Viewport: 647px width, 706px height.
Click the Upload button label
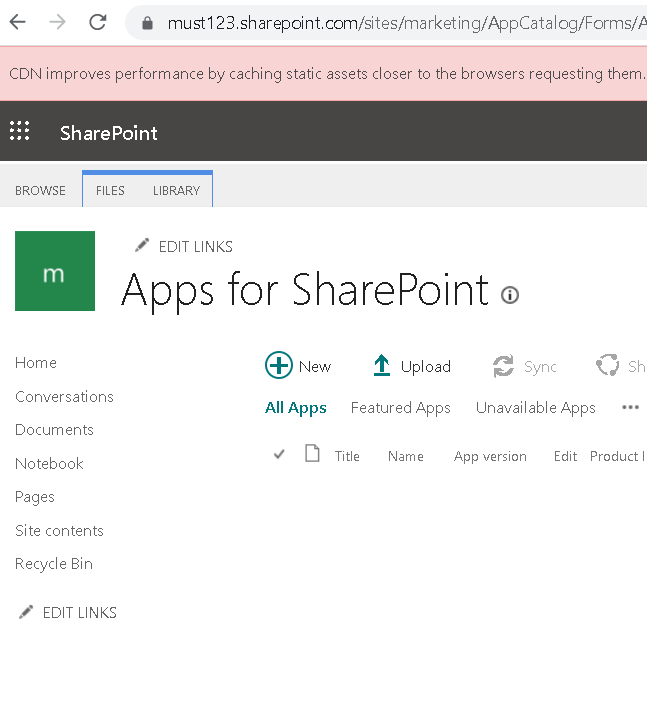426,367
